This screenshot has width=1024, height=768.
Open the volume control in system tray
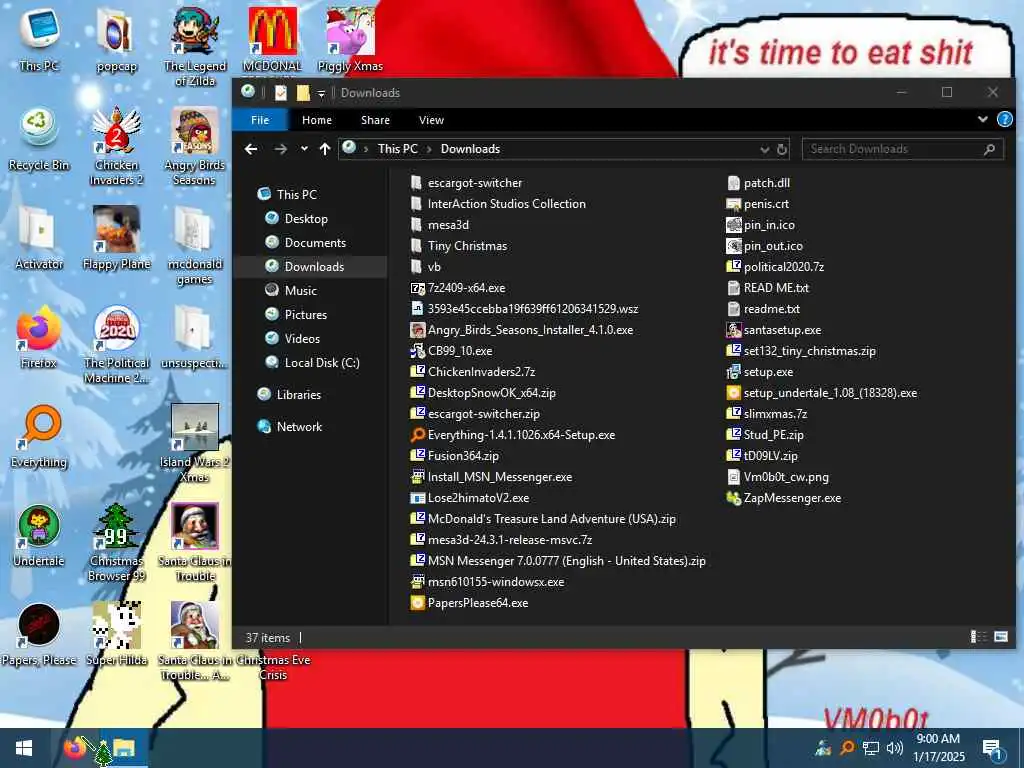[x=895, y=748]
